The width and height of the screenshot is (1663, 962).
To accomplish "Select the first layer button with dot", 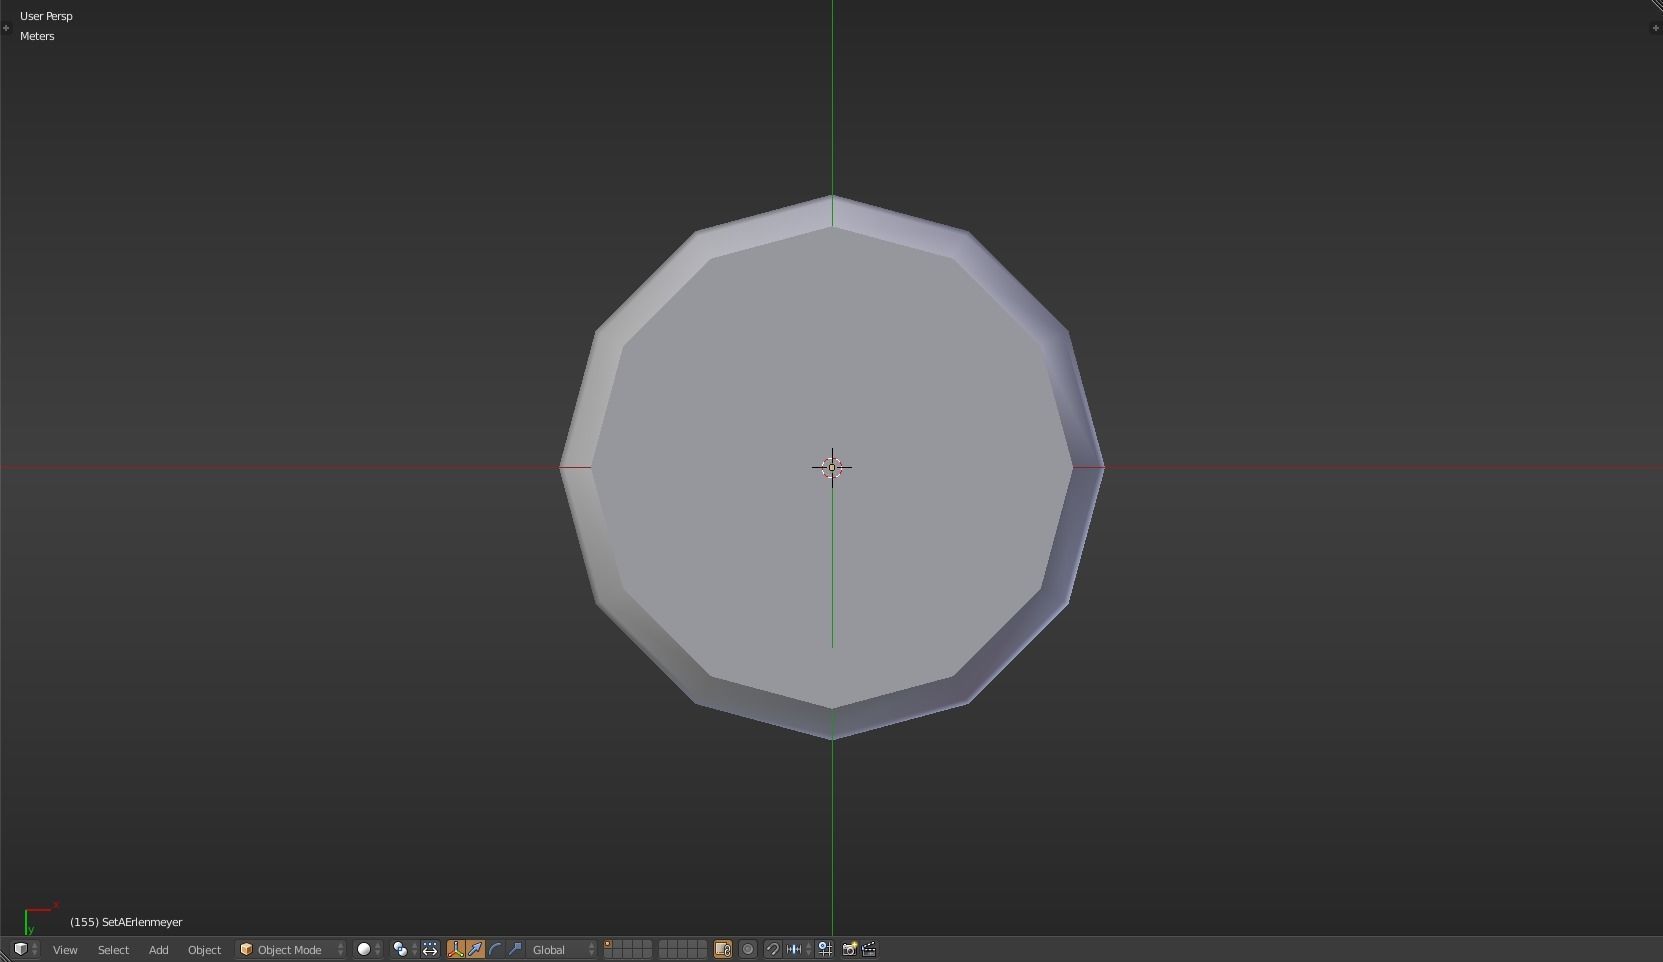I will [609, 944].
